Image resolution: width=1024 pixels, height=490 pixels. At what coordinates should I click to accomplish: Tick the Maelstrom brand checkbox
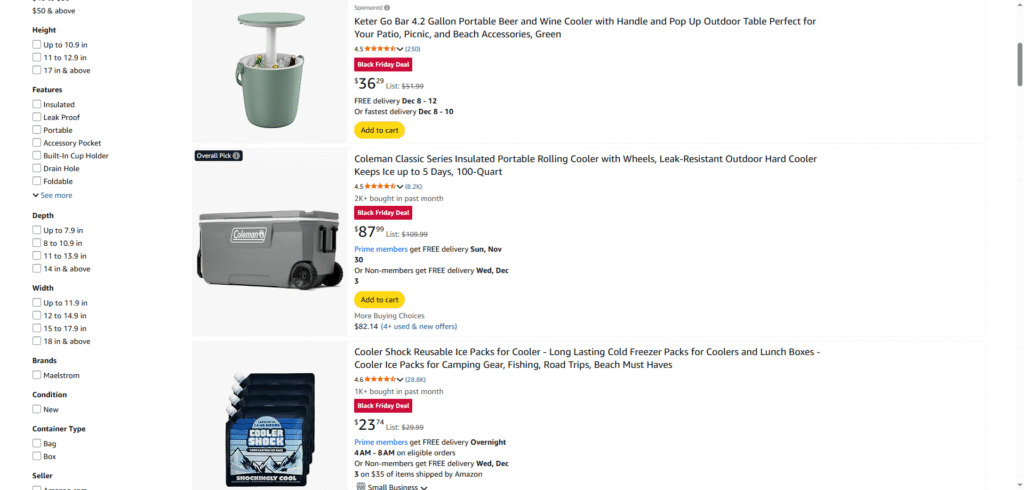coord(37,375)
